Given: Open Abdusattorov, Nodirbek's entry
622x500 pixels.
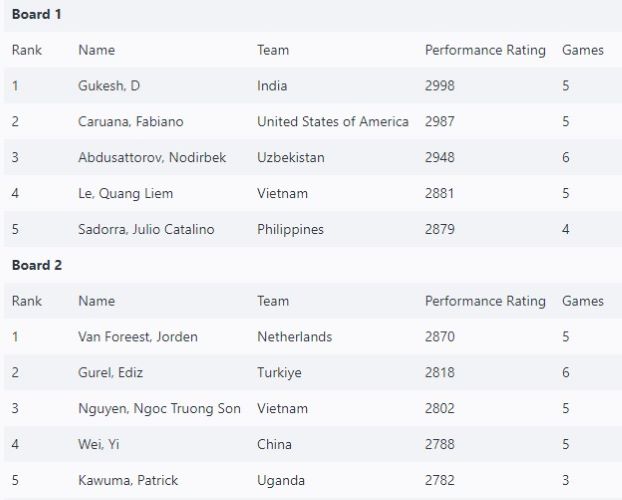Looking at the screenshot, I should click(151, 158).
